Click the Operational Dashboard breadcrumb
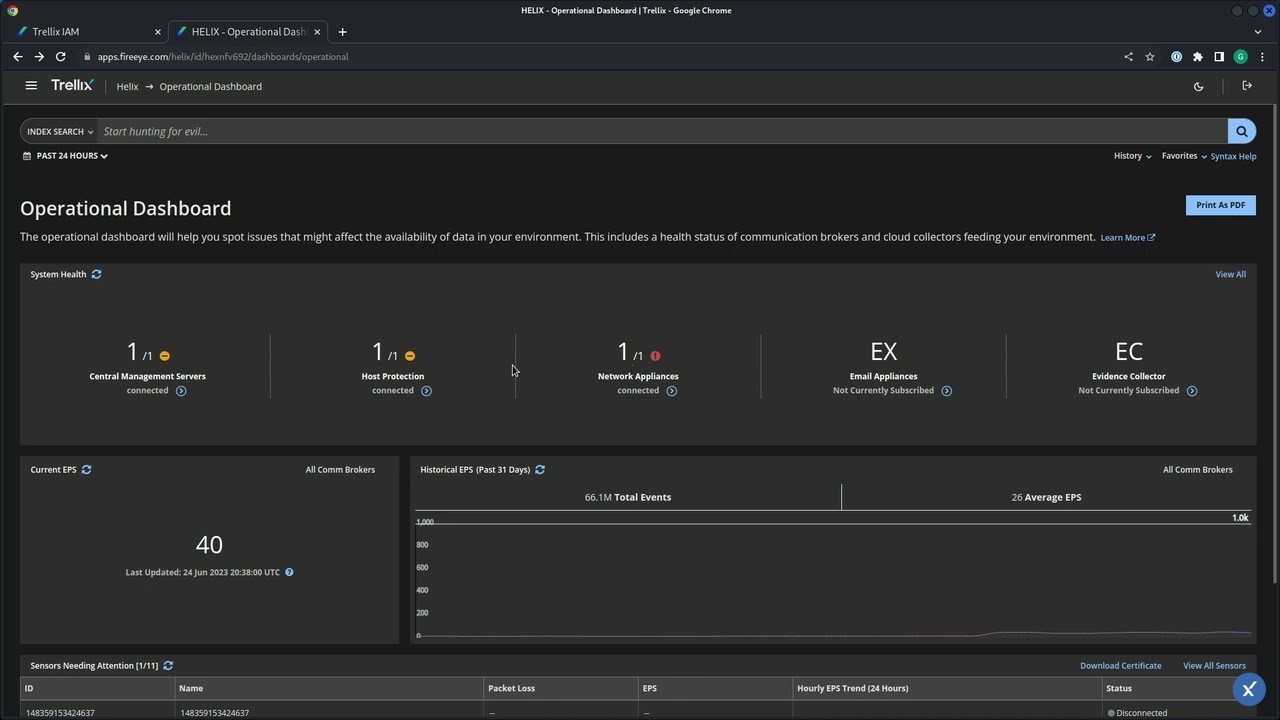 pyautogui.click(x=210, y=87)
